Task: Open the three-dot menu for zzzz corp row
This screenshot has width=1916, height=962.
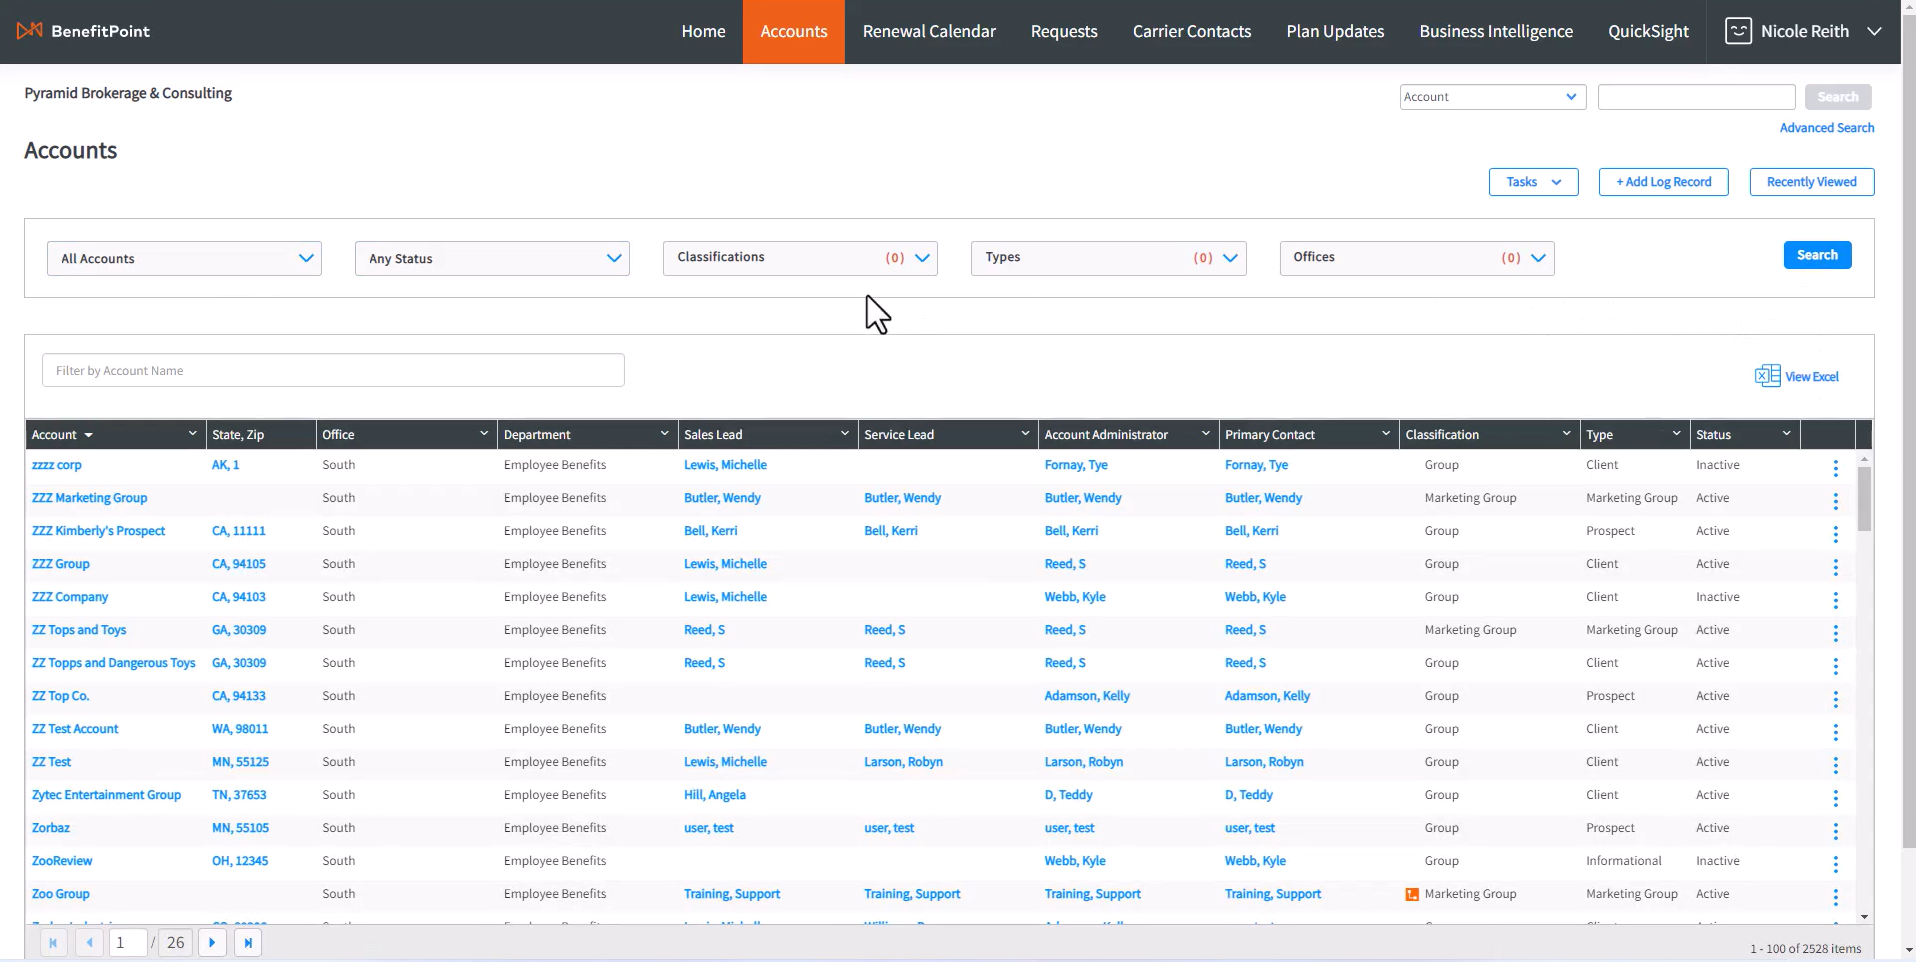Action: [1835, 467]
